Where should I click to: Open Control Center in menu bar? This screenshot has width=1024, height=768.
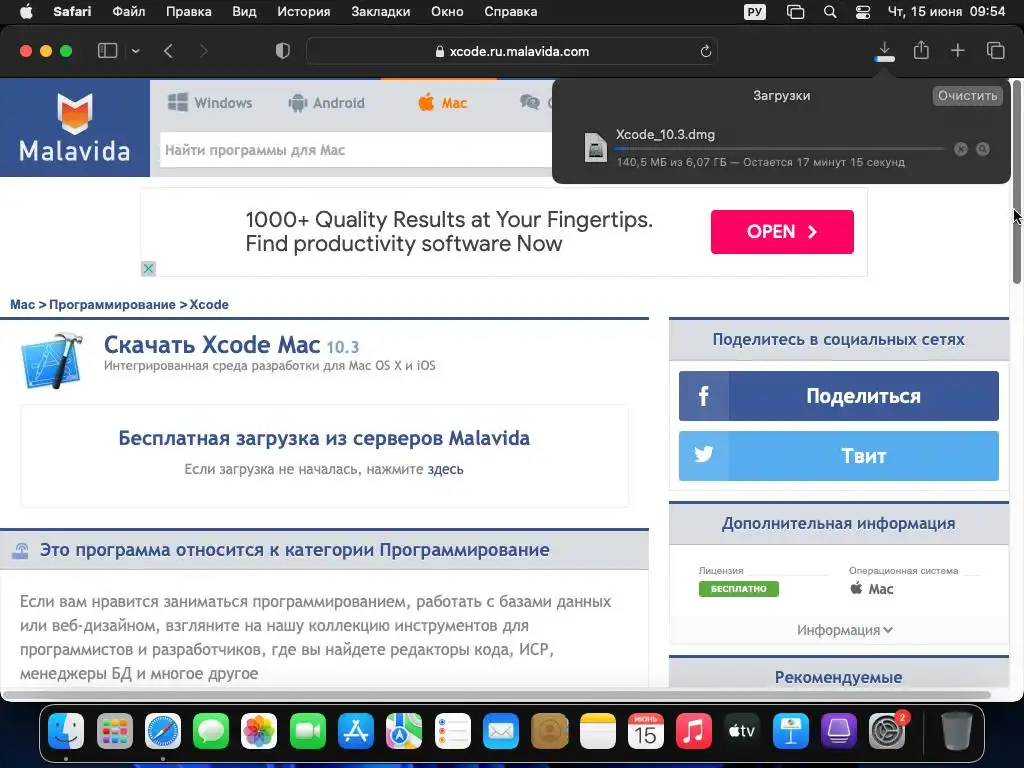click(x=863, y=12)
